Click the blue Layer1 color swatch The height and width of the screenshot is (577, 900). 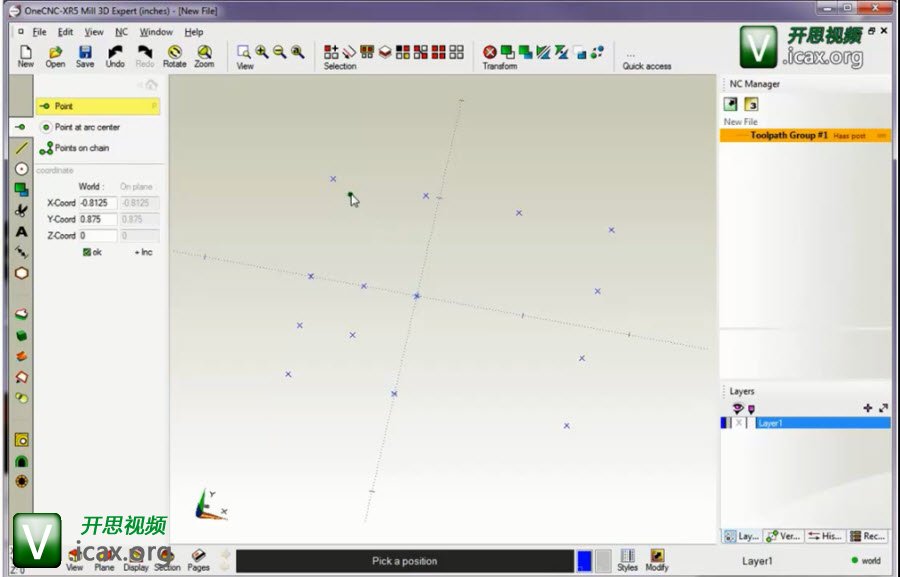(723, 423)
